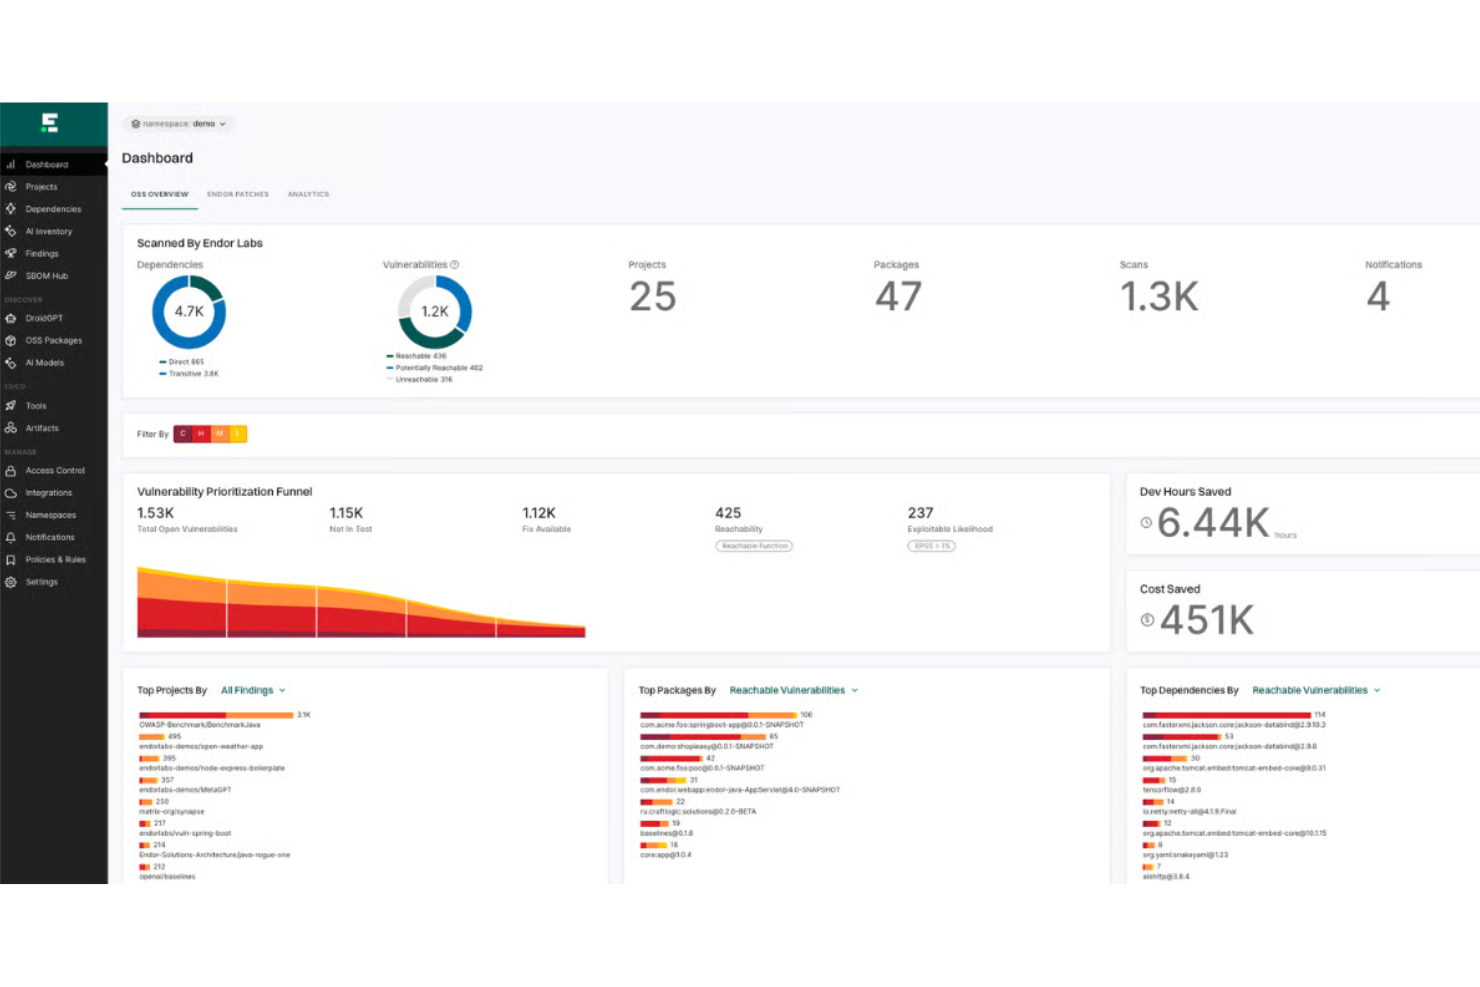Image resolution: width=1480 pixels, height=987 pixels.
Task: Click the Potentially Reachable 402 legend entry
Action: coord(435,368)
